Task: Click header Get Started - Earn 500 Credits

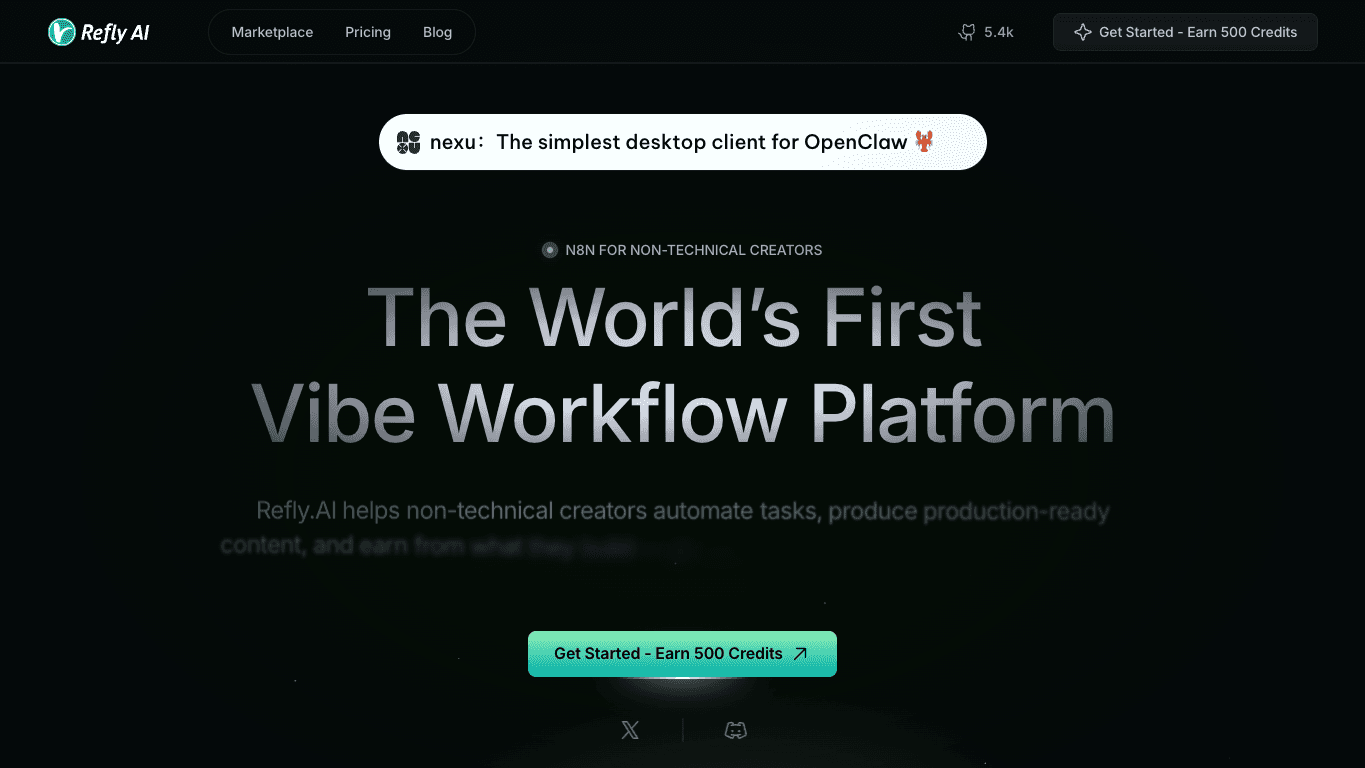Action: click(1185, 32)
